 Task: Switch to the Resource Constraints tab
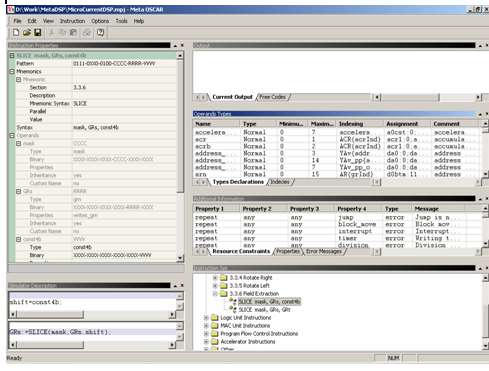[241, 251]
